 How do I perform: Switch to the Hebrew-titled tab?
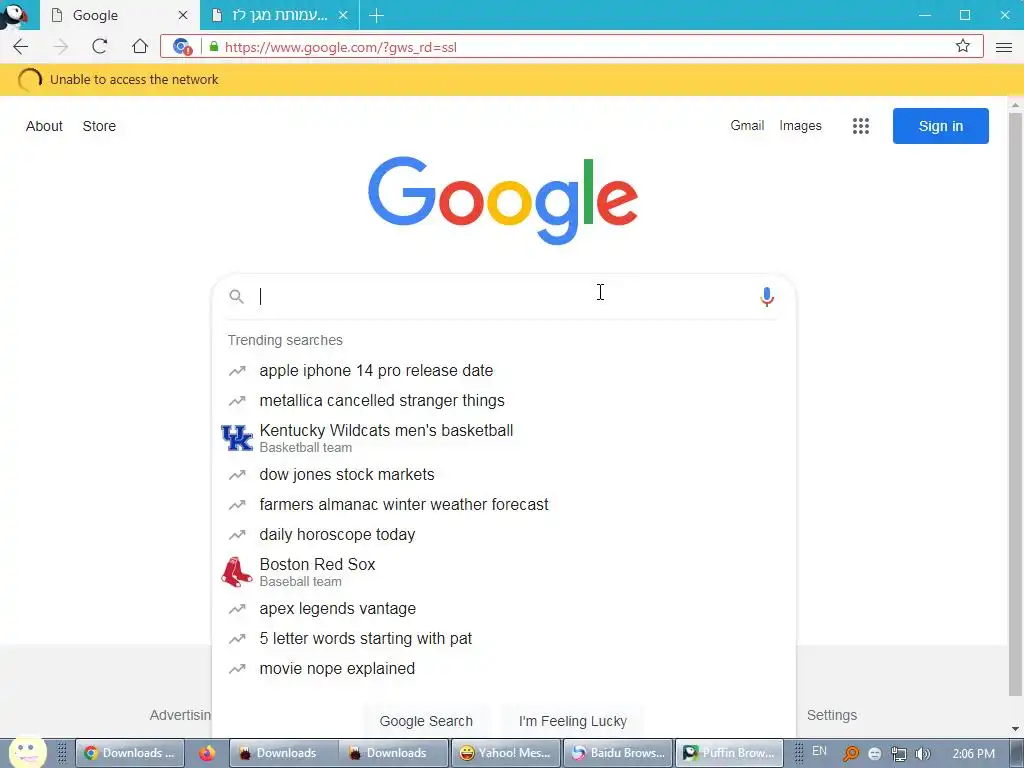coord(280,15)
